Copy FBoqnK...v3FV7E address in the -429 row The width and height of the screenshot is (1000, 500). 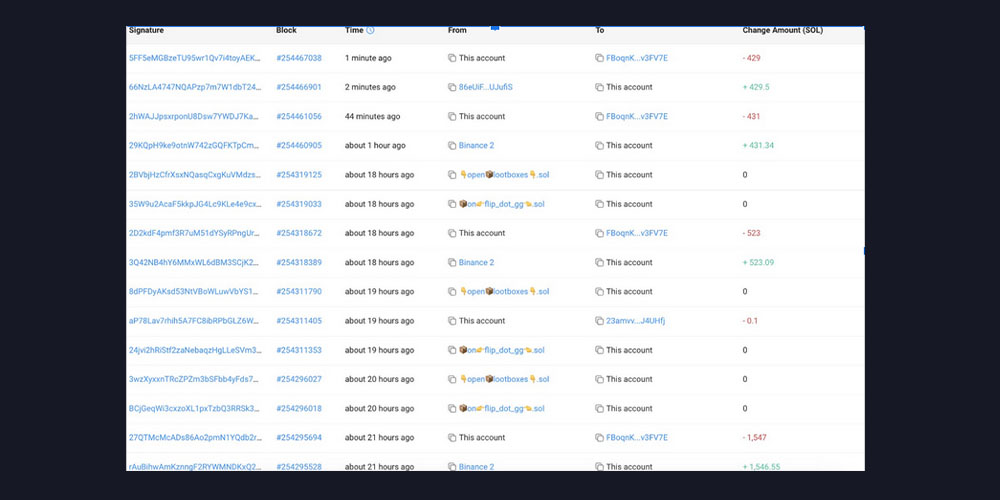(x=599, y=59)
